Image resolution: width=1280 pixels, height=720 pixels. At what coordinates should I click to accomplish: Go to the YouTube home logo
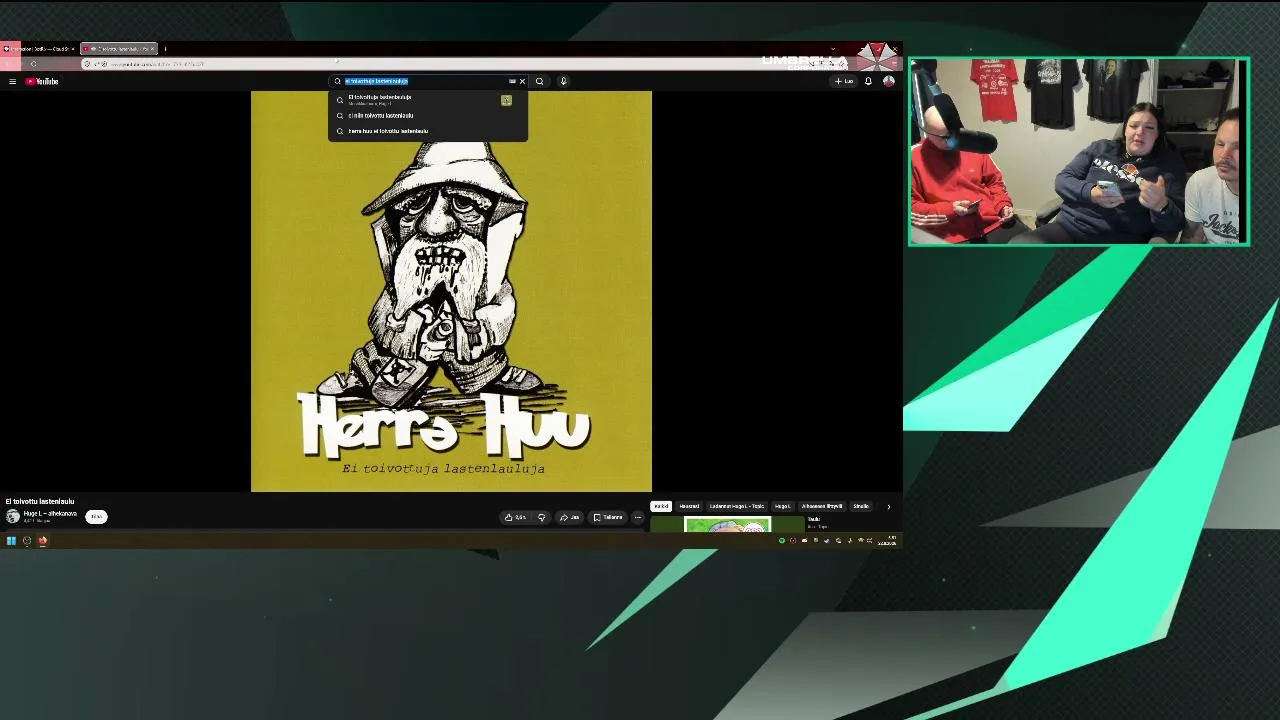pyautogui.click(x=42, y=81)
